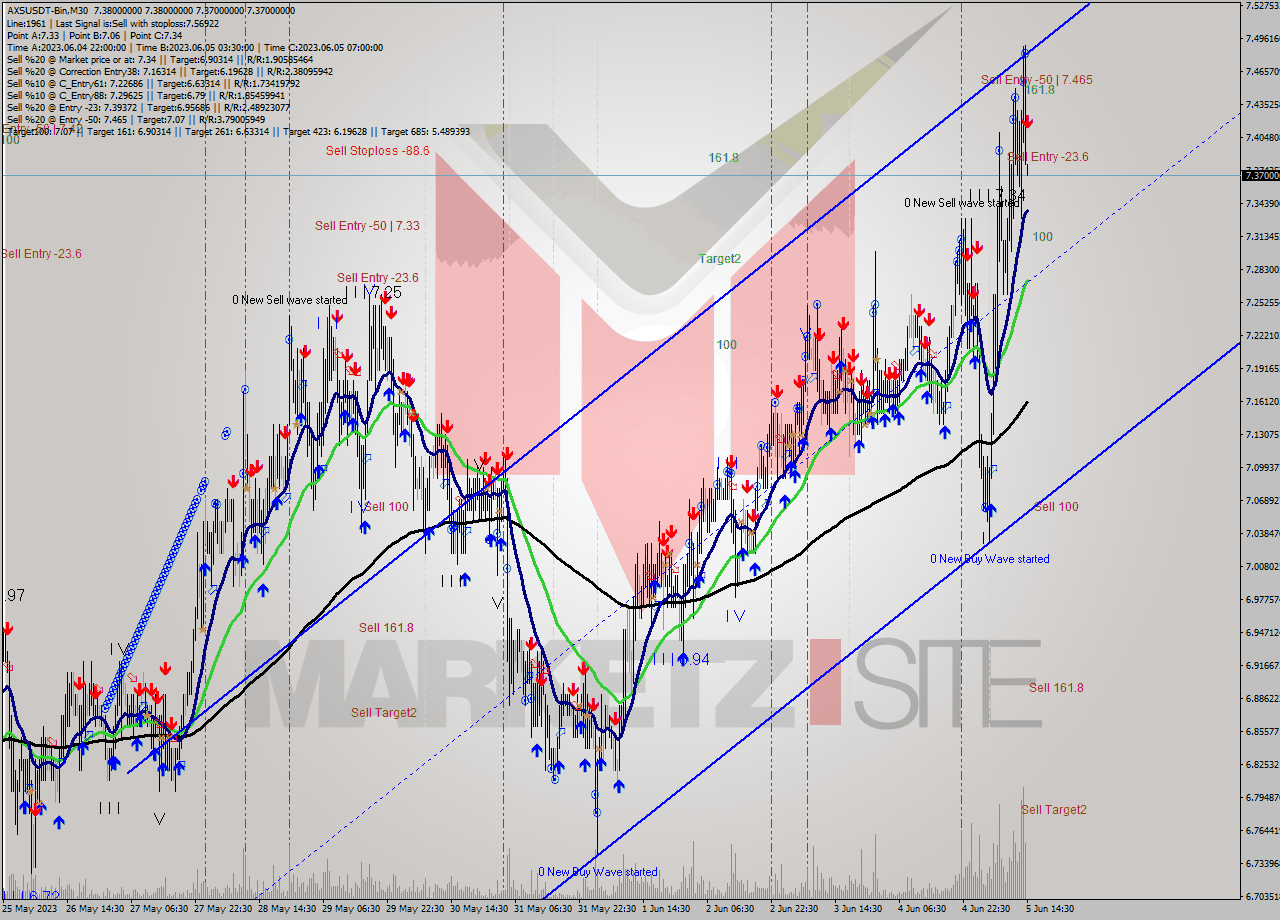Screen dimensions: 1280x920
Task: Click the '1 Jun 14:30' time axis label
Action: [x=666, y=909]
